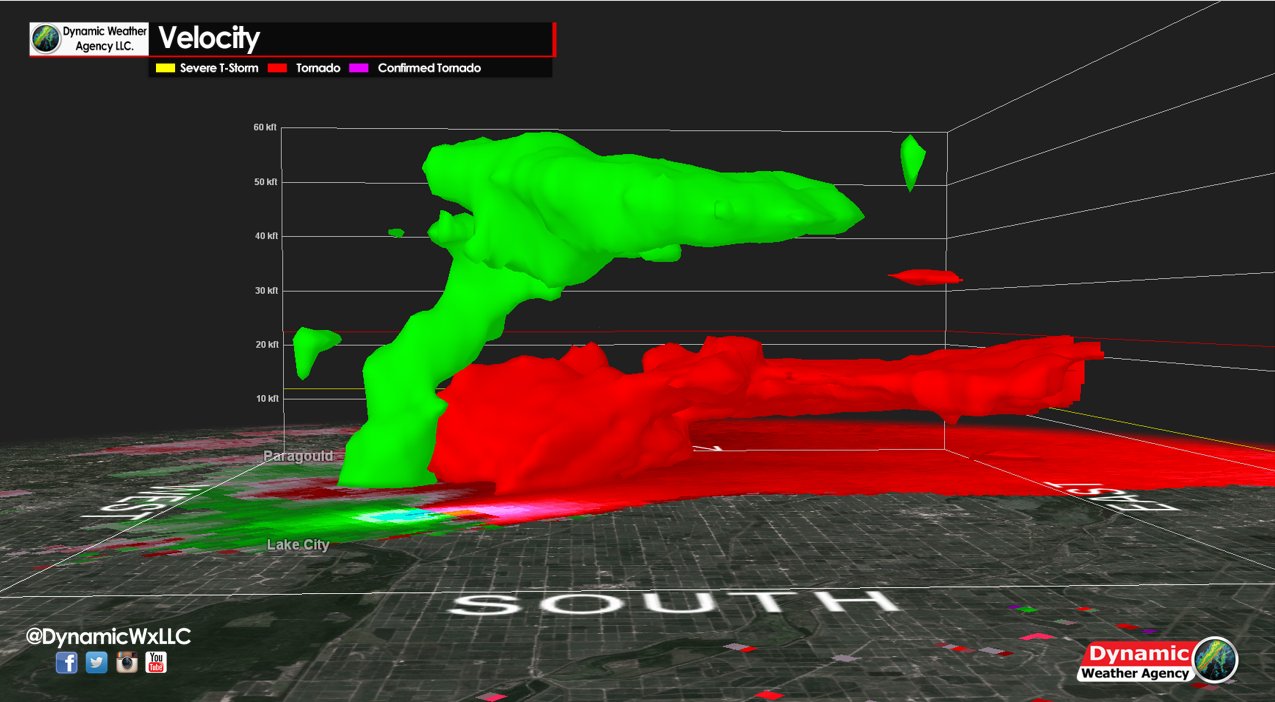This screenshot has width=1275, height=702.
Task: Click the Facebook icon
Action: pos(66,662)
